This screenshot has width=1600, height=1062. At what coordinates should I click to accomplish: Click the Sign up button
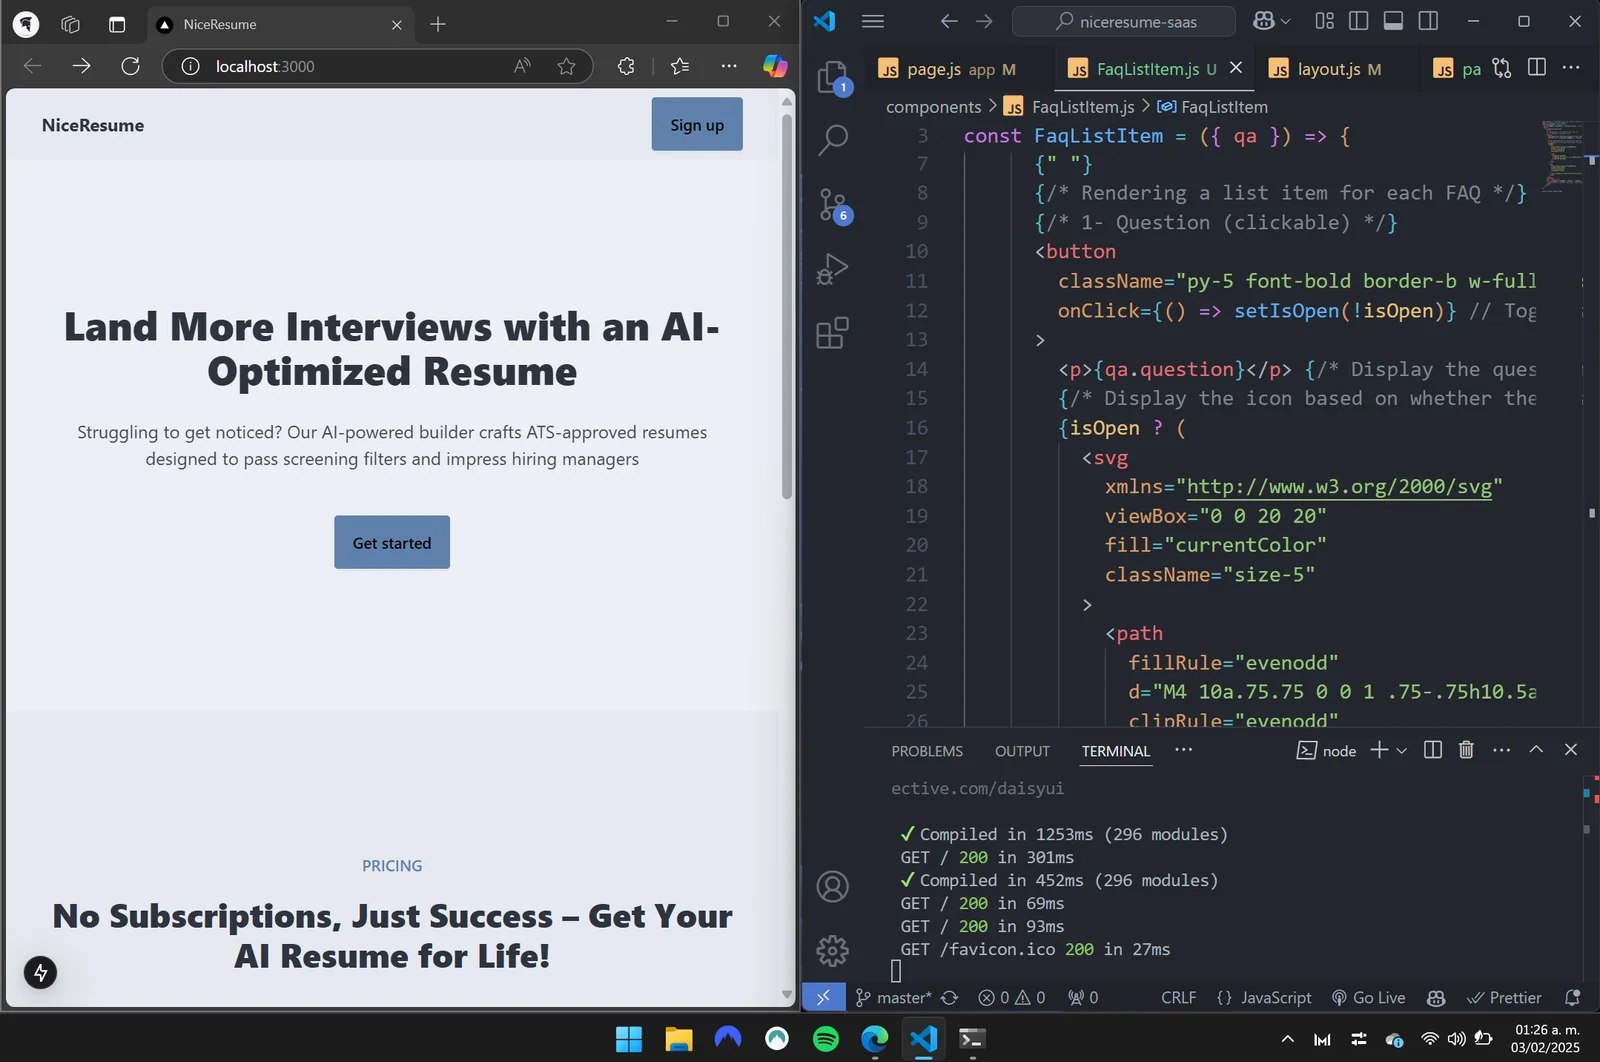[x=697, y=125]
